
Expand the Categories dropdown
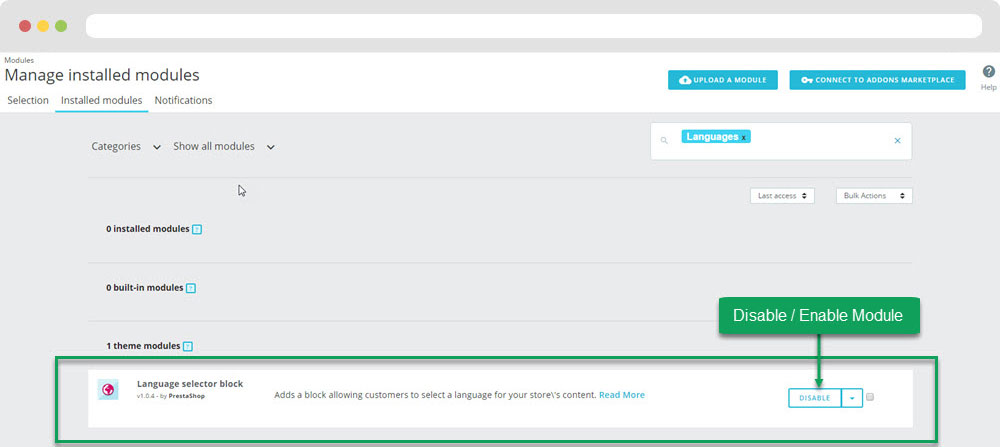click(x=126, y=146)
